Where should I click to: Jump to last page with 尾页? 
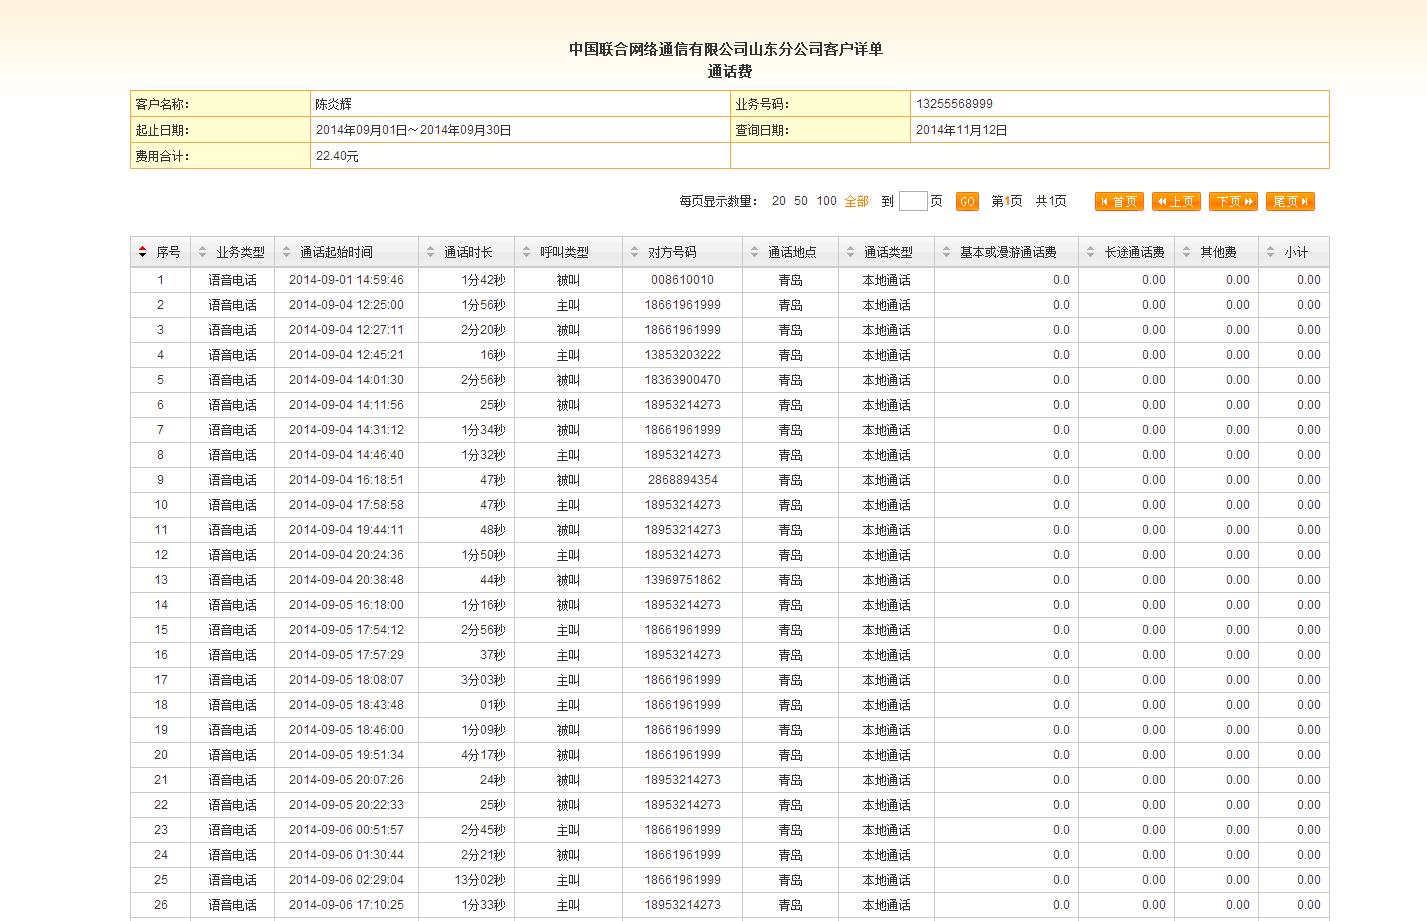click(x=1290, y=201)
